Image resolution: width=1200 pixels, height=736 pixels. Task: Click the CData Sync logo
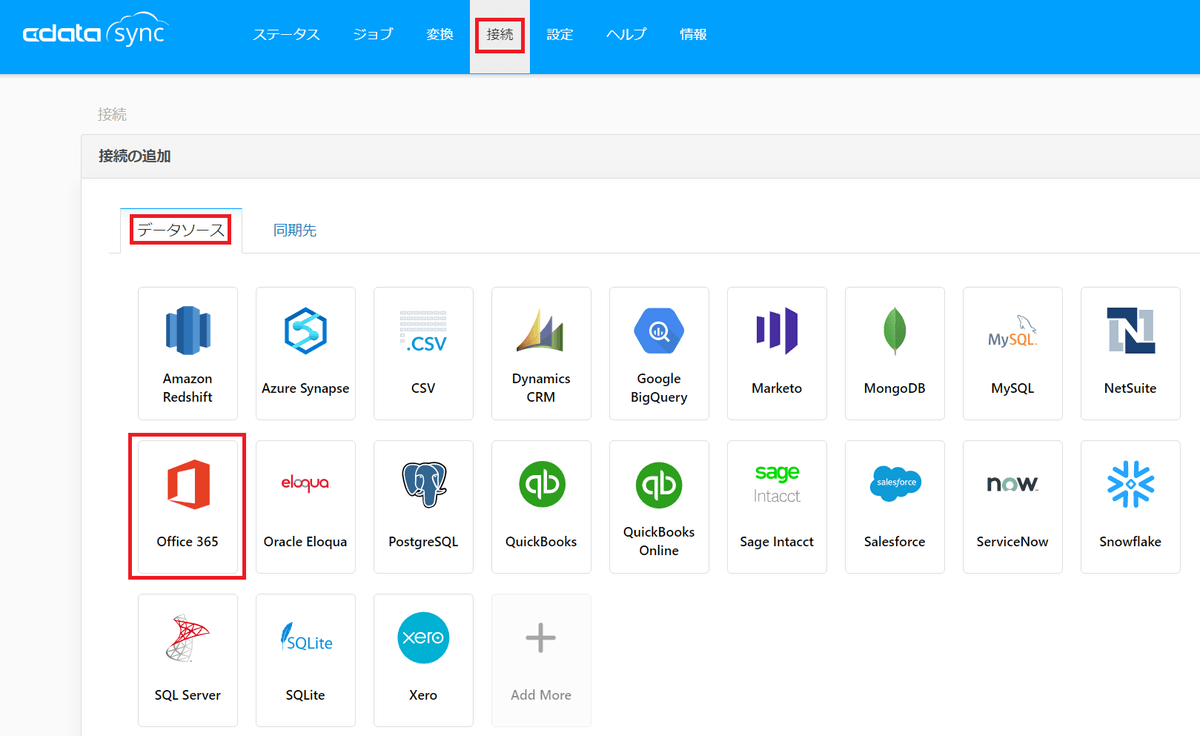click(x=94, y=33)
